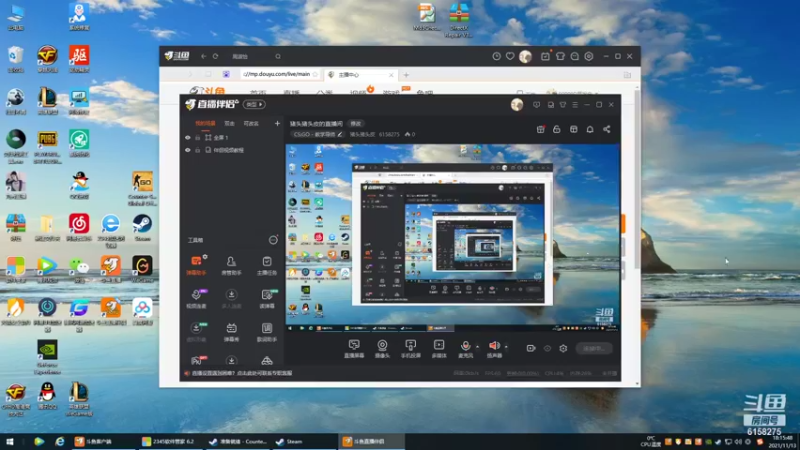This screenshot has height=450, width=800.
Task: Open the 弹幕助手 danmaku assistant tool
Action: tap(196, 265)
